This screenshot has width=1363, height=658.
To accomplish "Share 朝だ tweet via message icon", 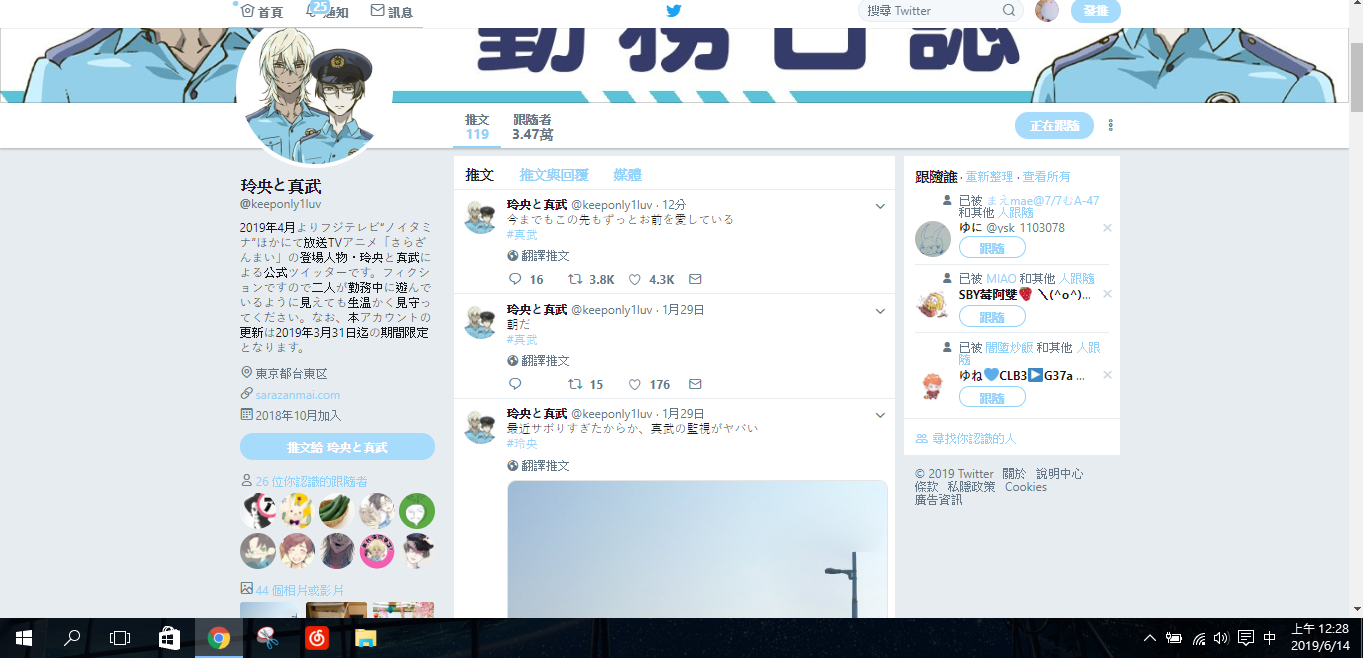I will pos(695,384).
